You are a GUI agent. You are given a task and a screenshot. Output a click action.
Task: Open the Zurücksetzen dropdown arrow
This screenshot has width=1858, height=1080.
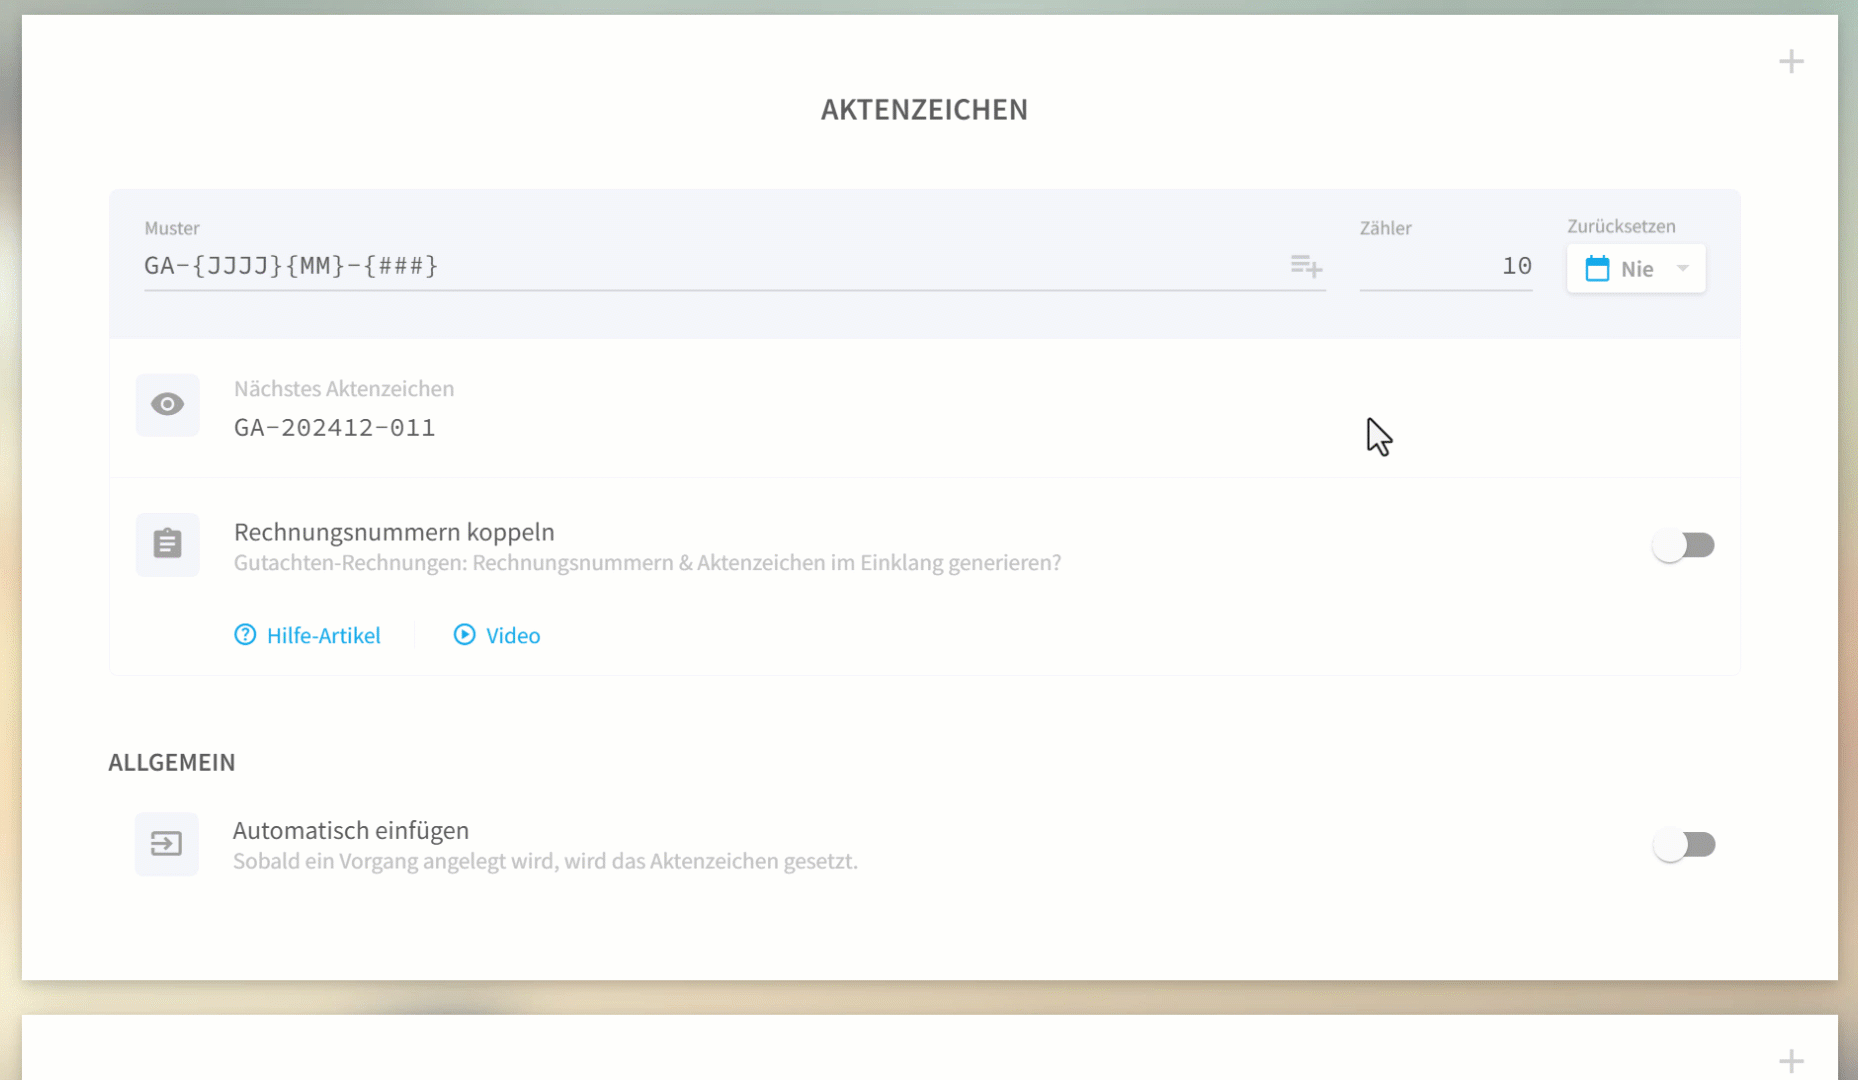coord(1683,268)
